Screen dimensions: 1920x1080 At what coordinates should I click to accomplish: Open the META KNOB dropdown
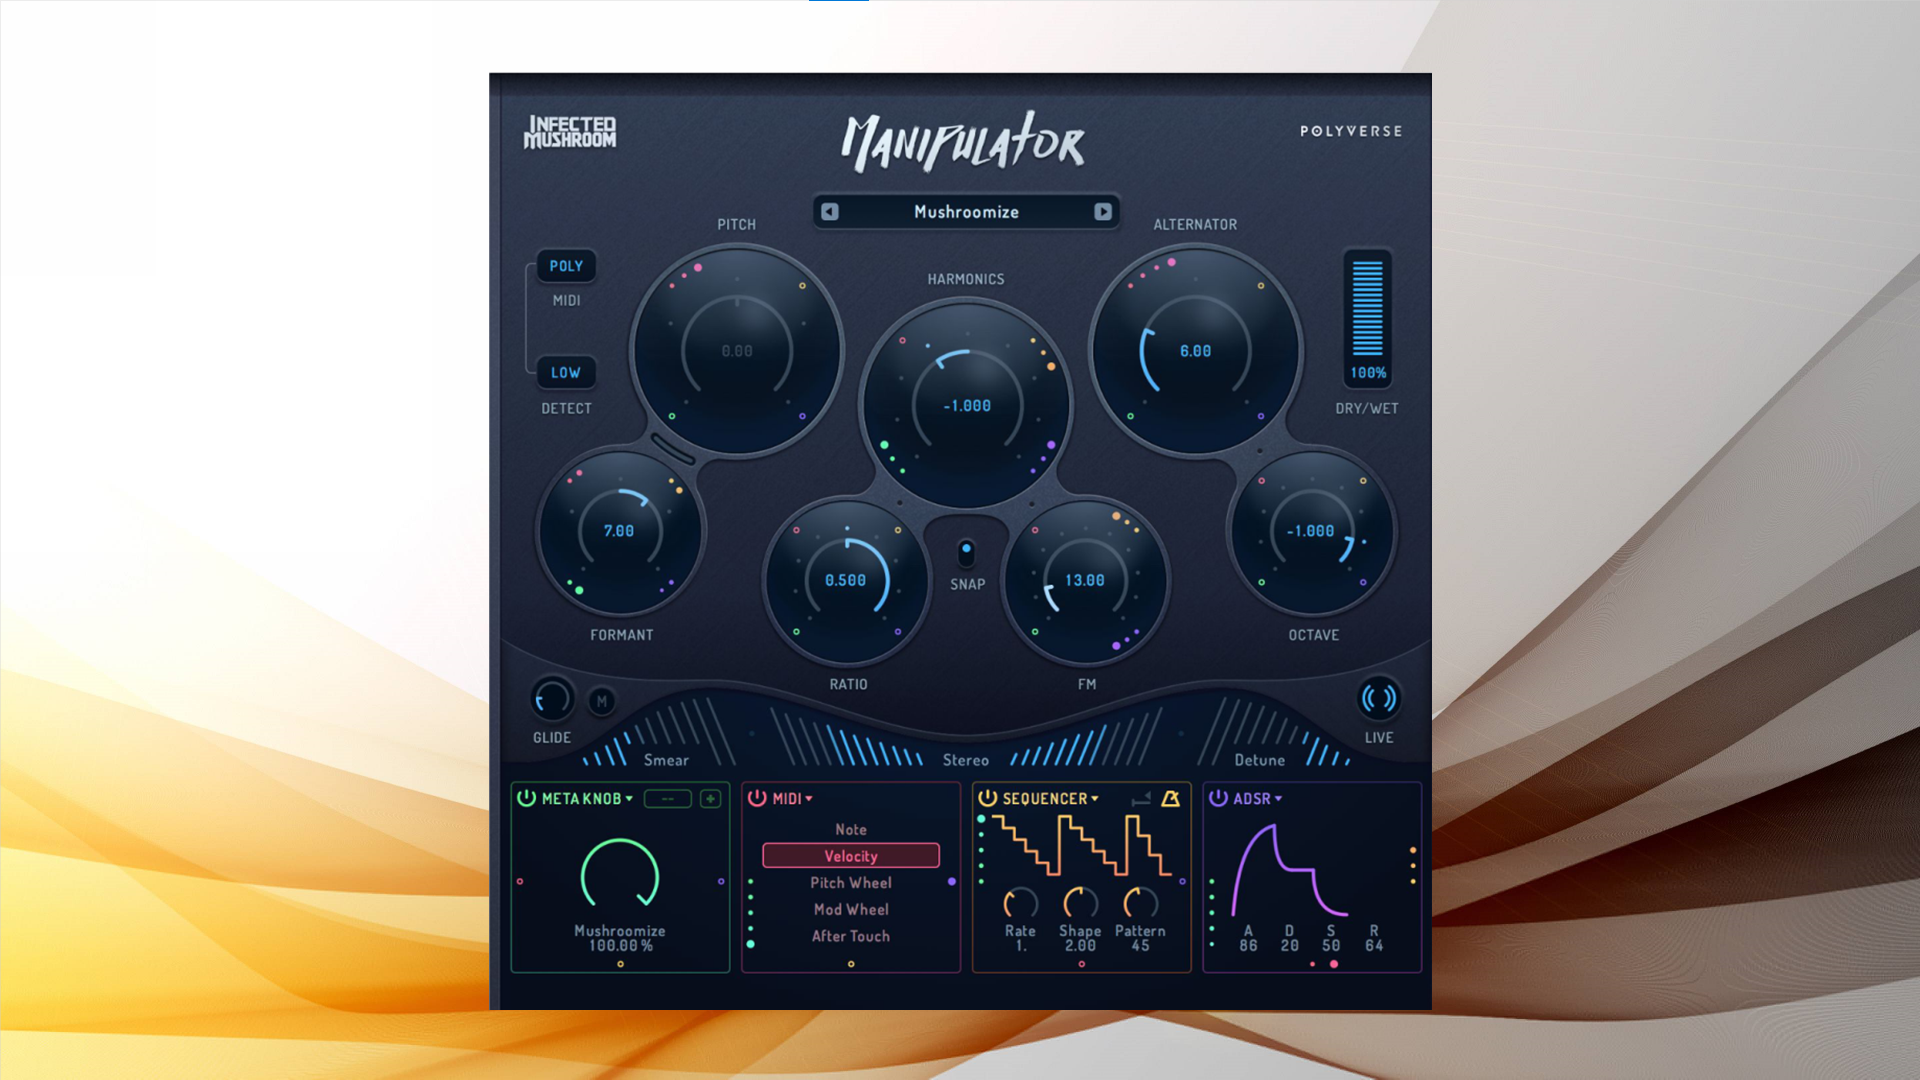(x=588, y=799)
